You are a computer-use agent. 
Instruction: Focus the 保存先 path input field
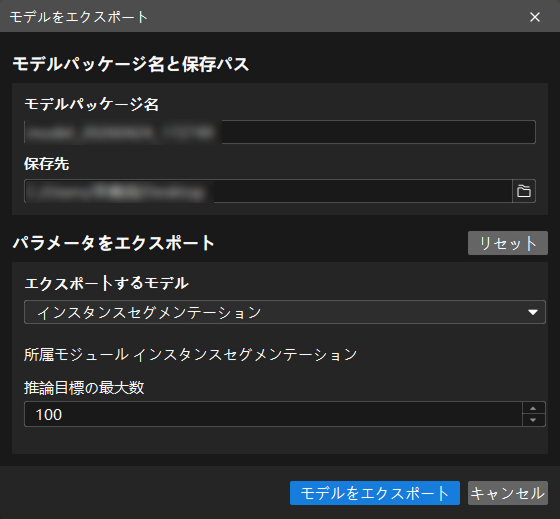[x=268, y=191]
